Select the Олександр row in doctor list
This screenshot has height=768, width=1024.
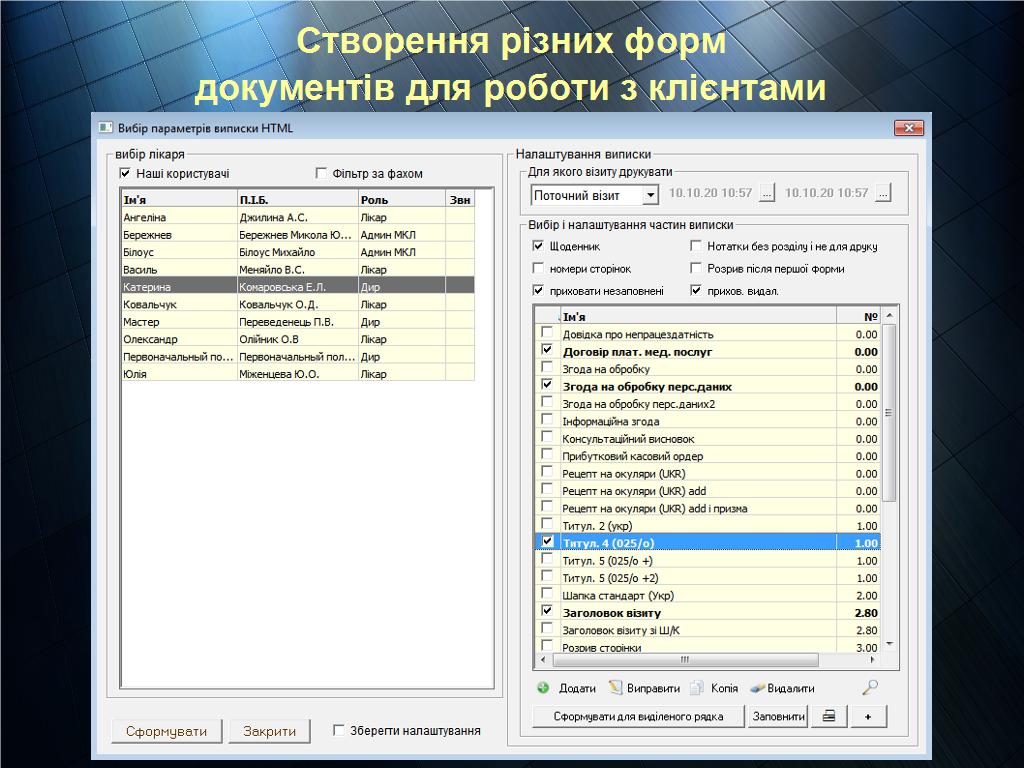[x=178, y=339]
